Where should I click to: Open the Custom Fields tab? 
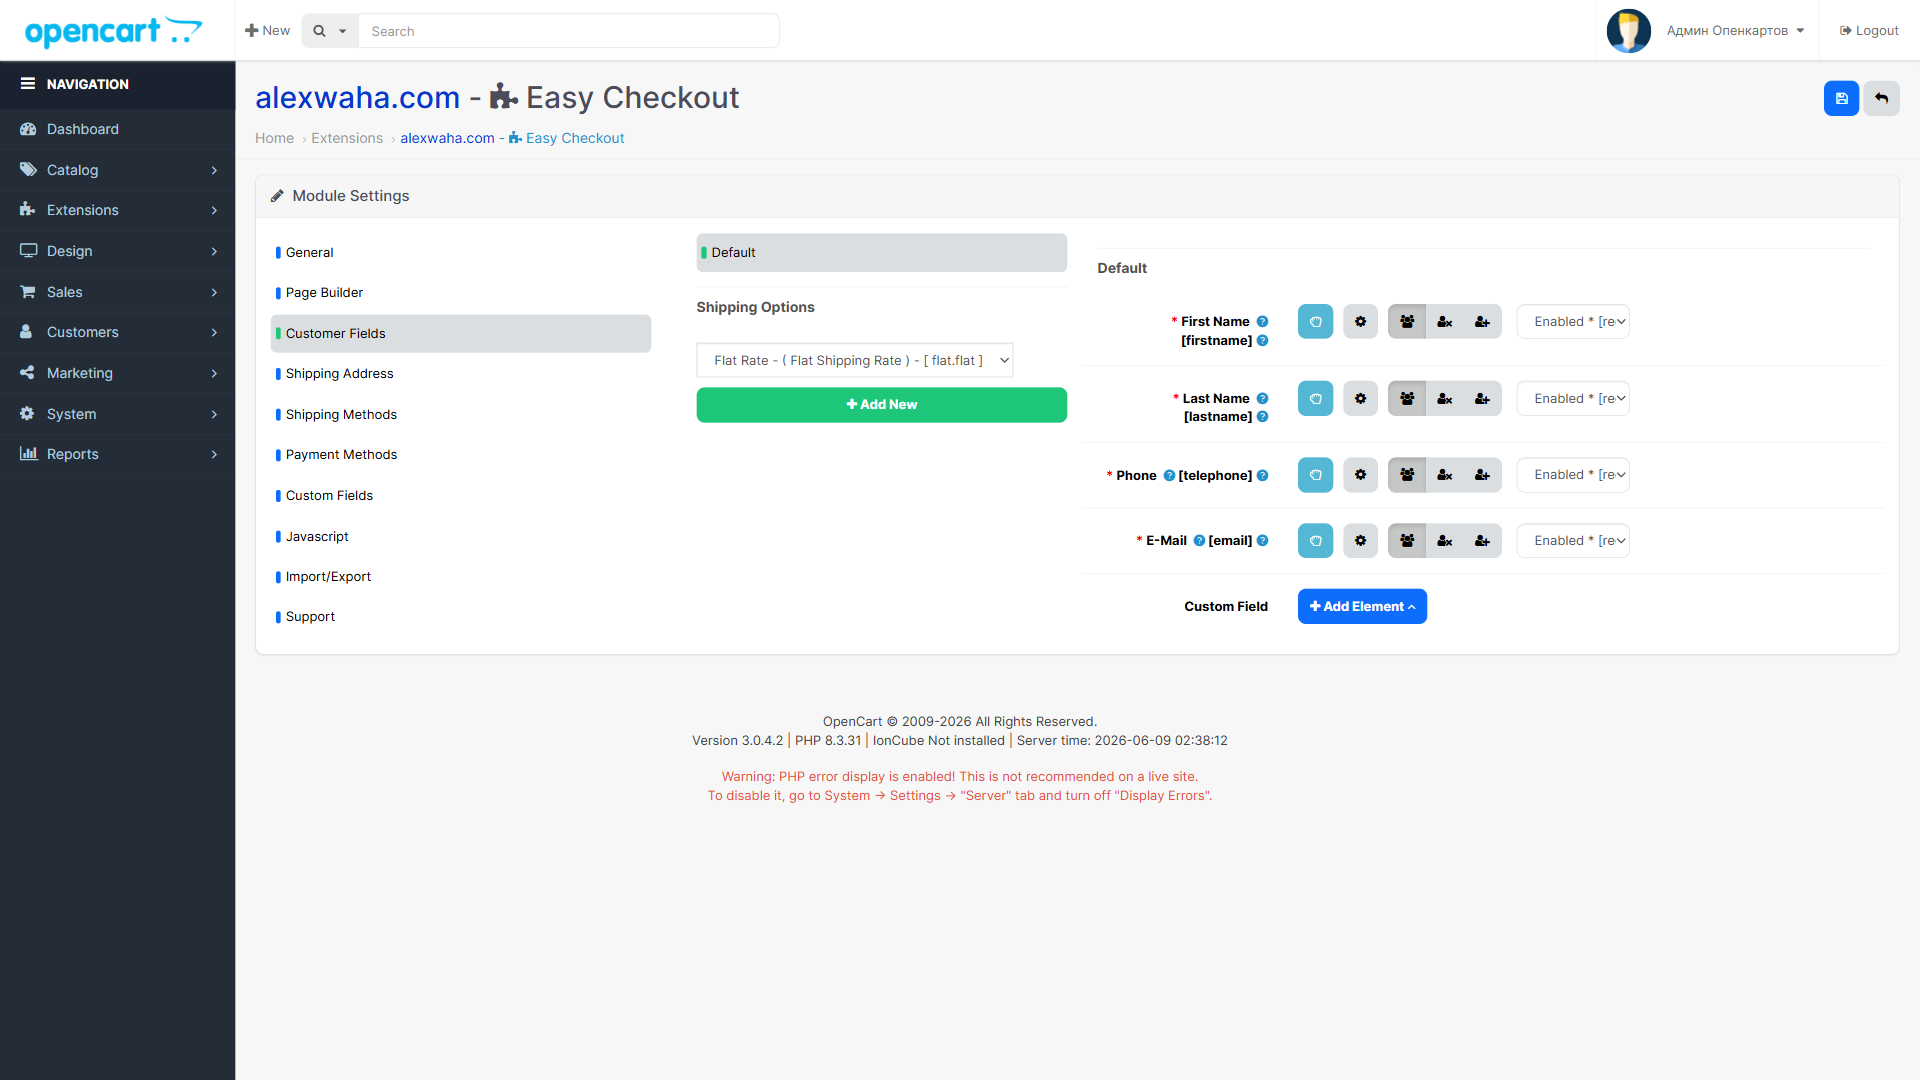pyautogui.click(x=461, y=496)
